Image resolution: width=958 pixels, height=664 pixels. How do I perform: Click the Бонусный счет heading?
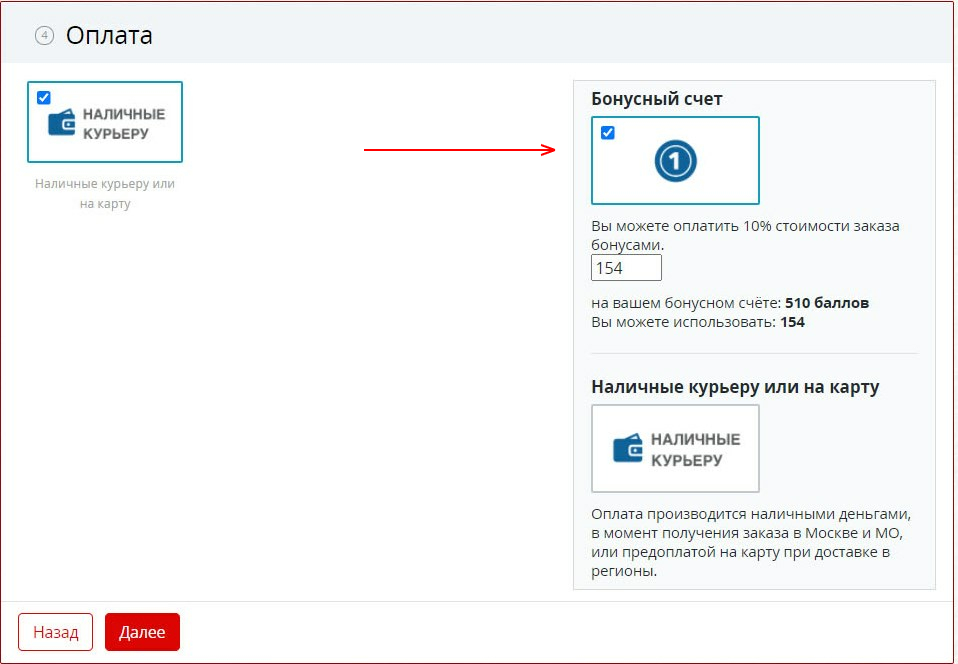656,98
